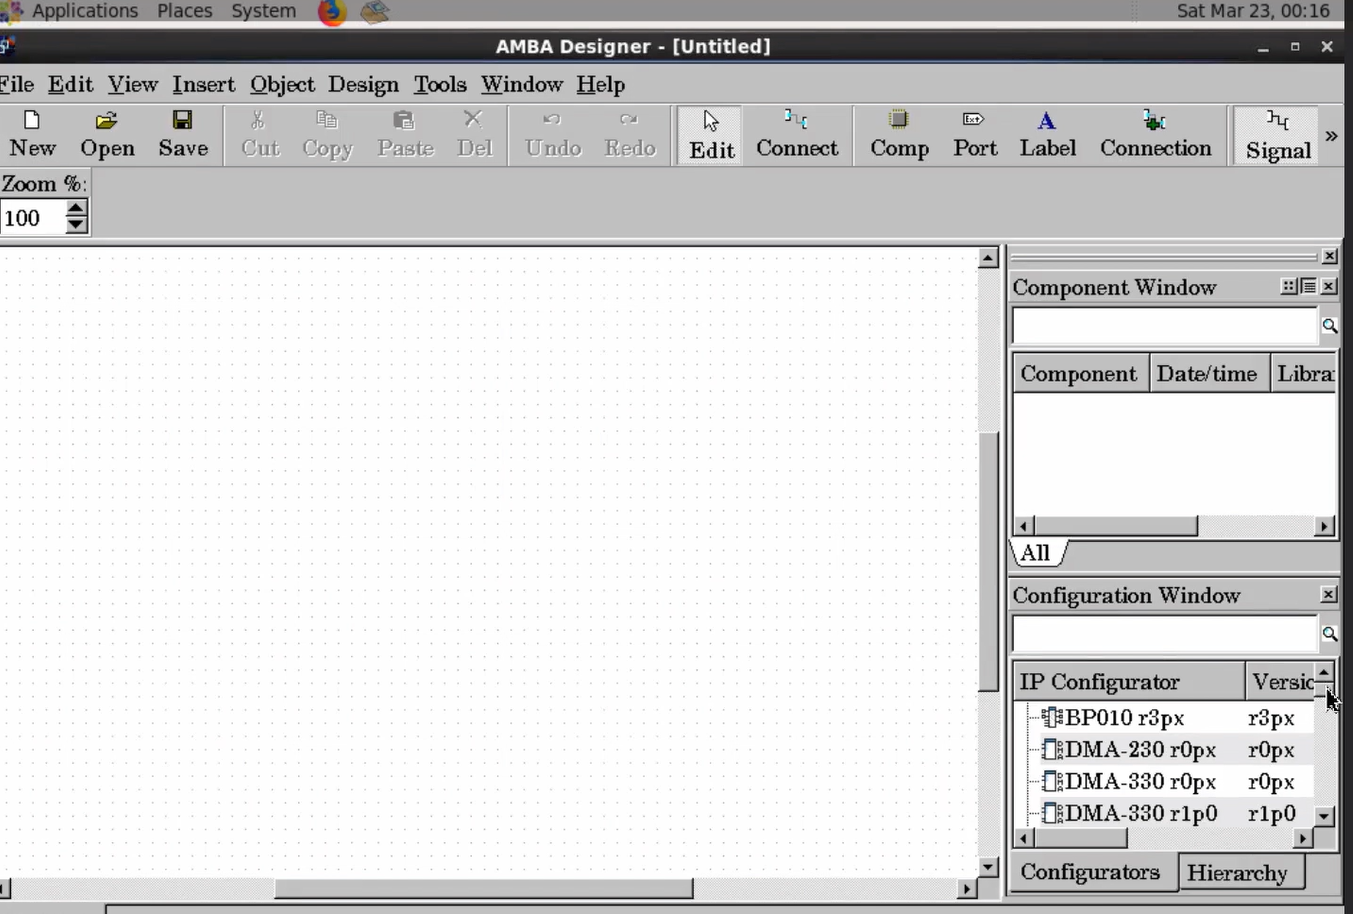Select the Edit pointer tool

coord(711,136)
